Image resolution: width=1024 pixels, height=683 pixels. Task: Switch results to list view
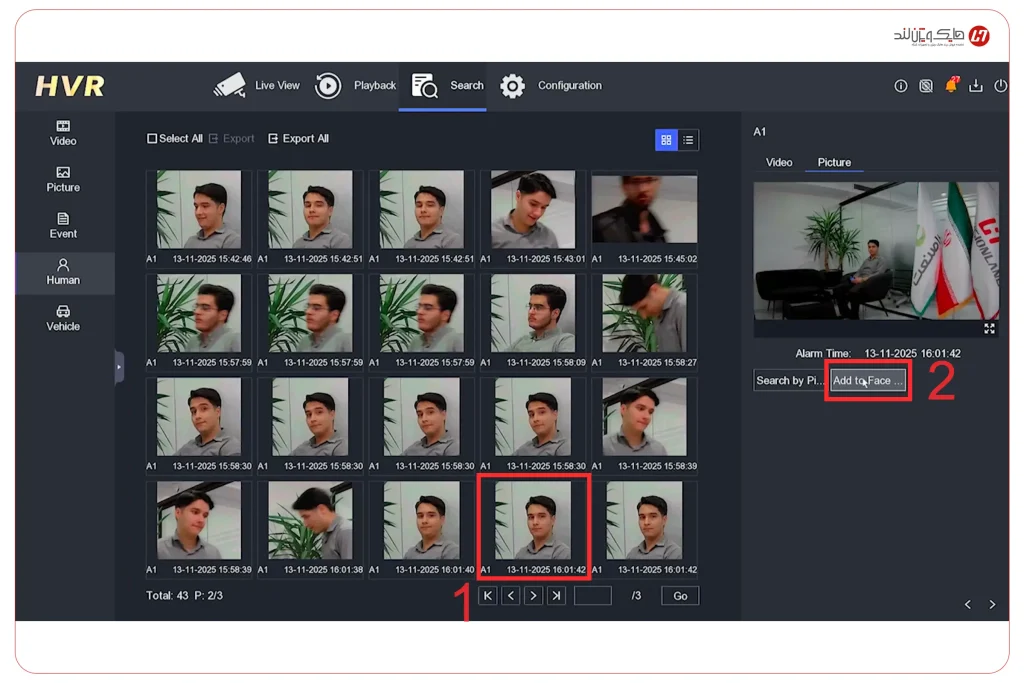(689, 140)
